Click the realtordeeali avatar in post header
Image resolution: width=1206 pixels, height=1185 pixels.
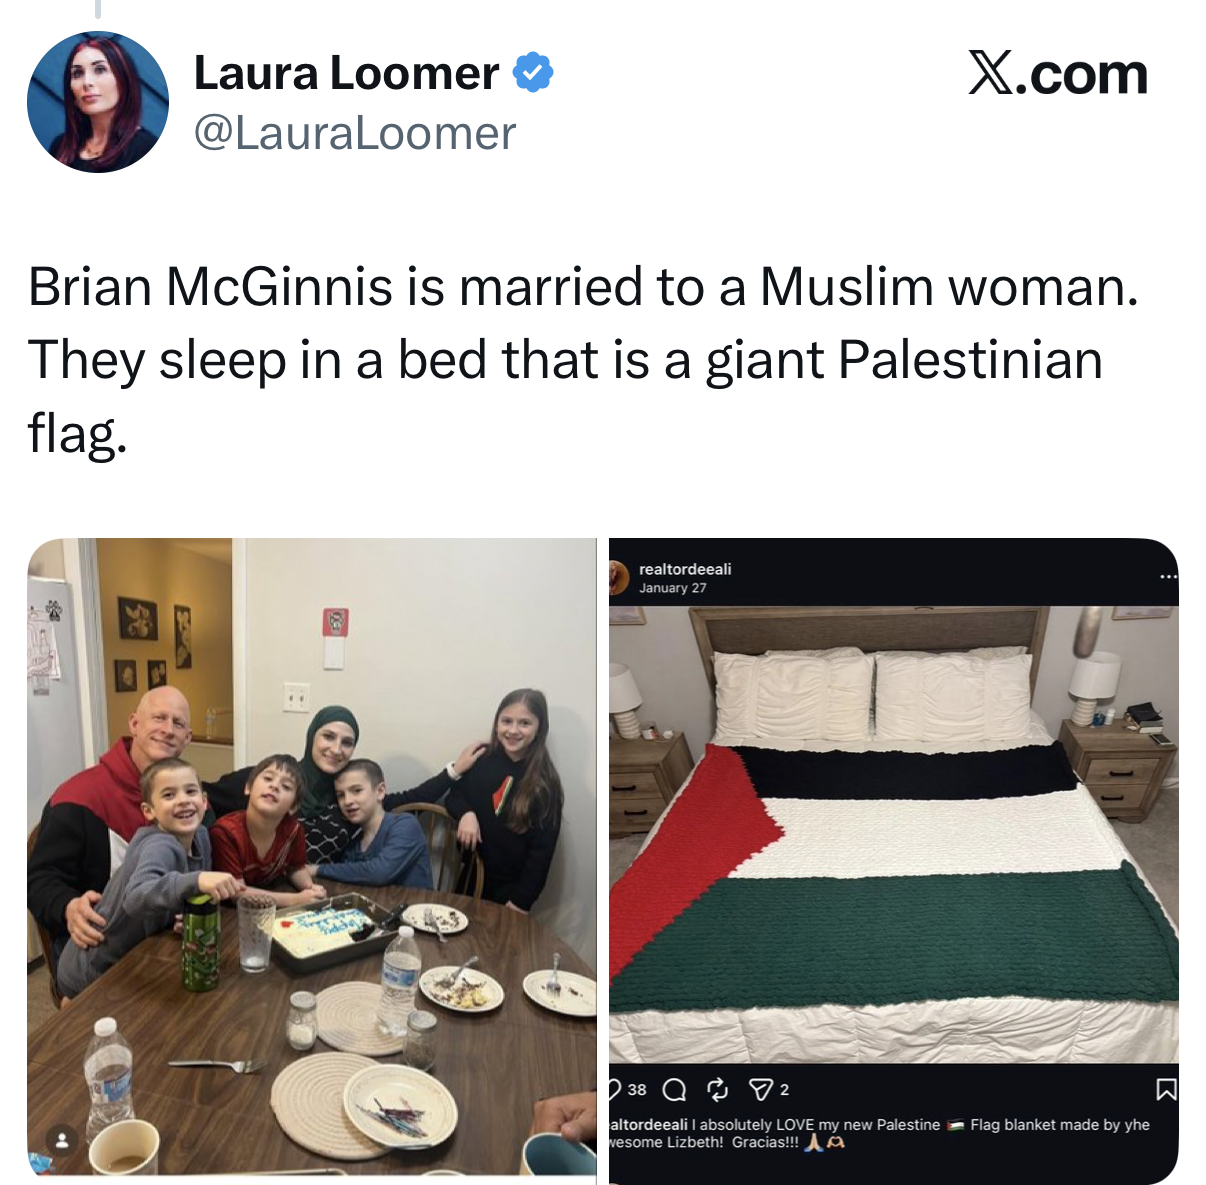coord(620,577)
